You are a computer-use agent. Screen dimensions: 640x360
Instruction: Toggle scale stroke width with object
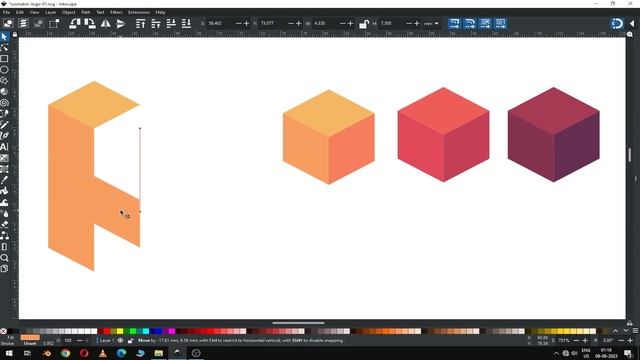click(454, 23)
